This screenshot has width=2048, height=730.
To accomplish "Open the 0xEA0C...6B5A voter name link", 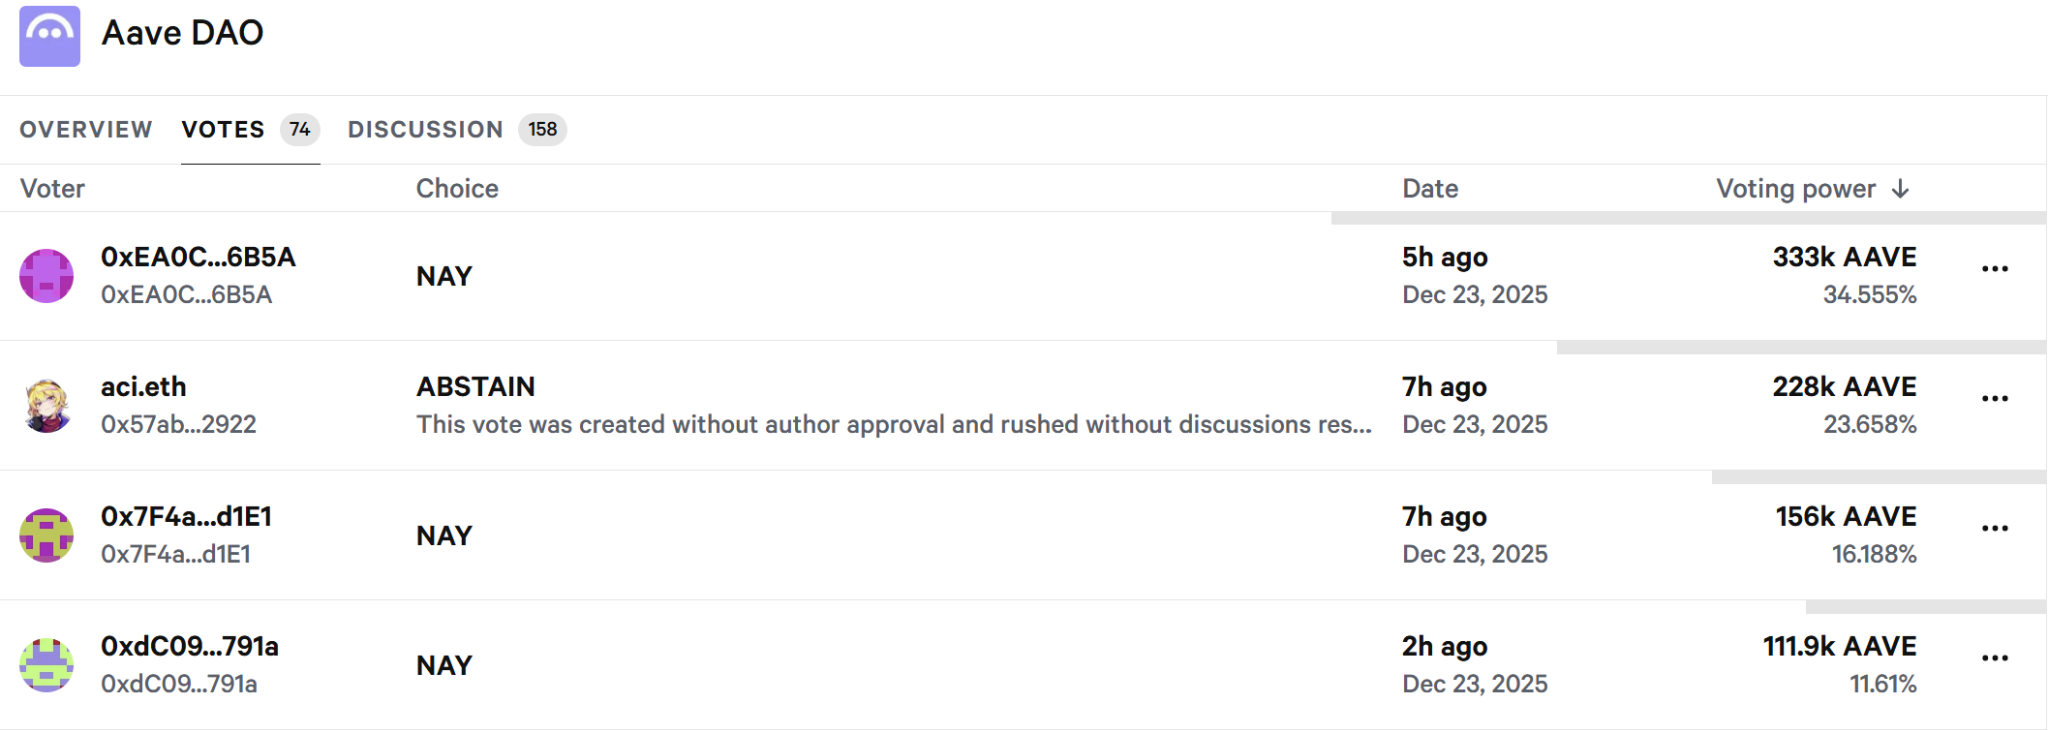I will 198,258.
